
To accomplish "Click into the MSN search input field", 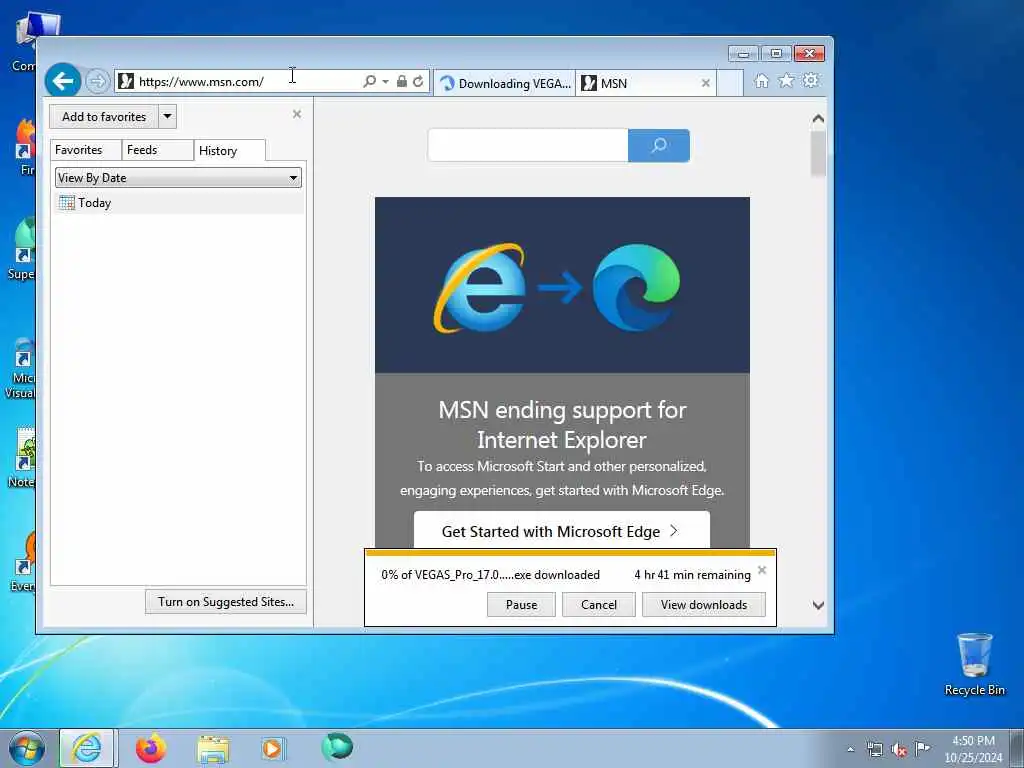I will point(528,145).
